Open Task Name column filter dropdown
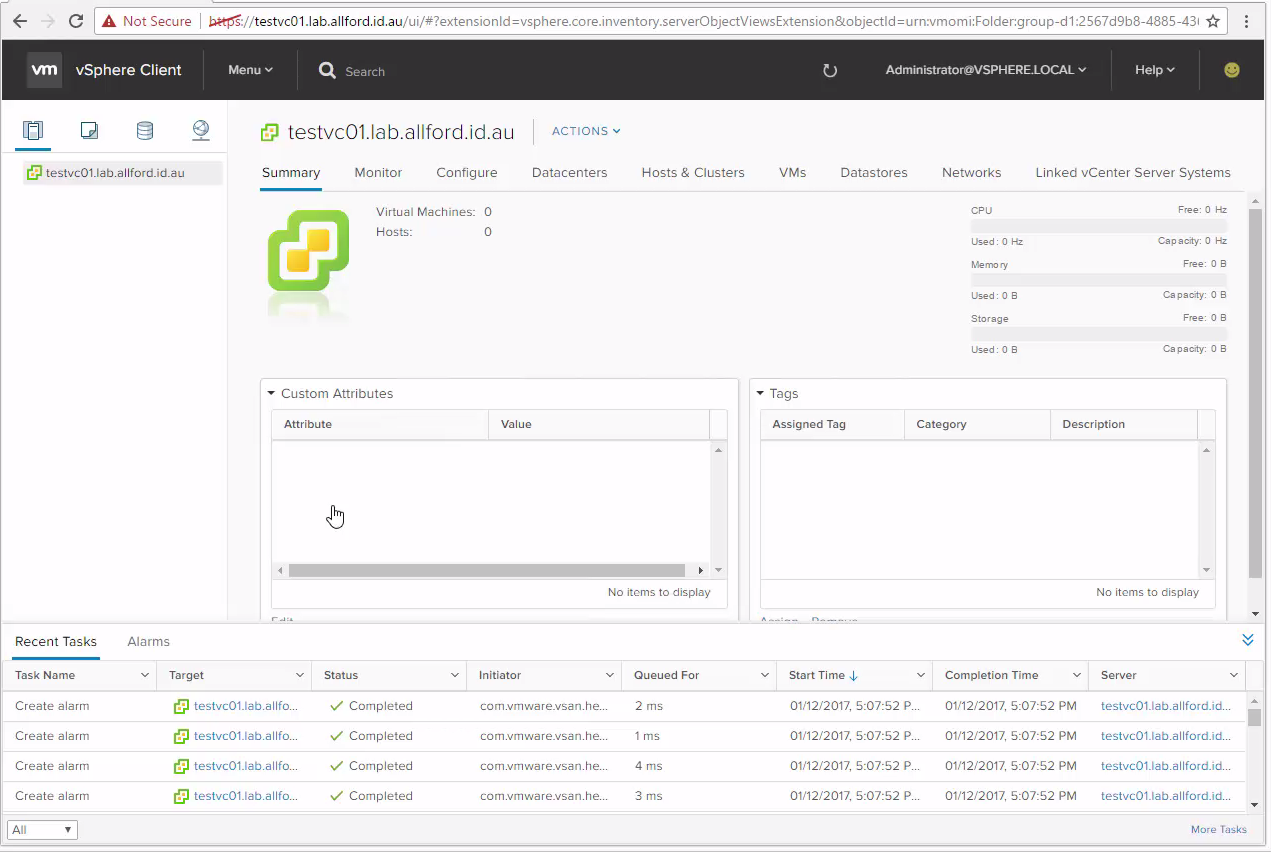This screenshot has height=852, width=1271. [145, 676]
